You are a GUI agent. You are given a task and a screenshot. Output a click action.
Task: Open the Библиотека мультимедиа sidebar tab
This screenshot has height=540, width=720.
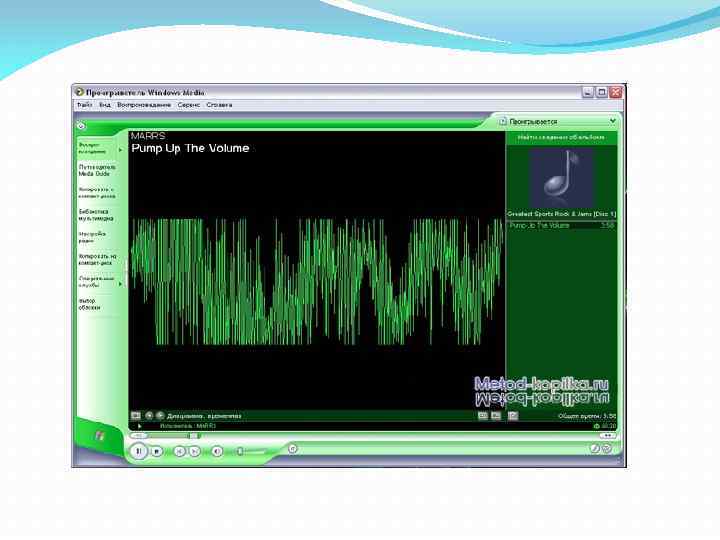(96, 215)
